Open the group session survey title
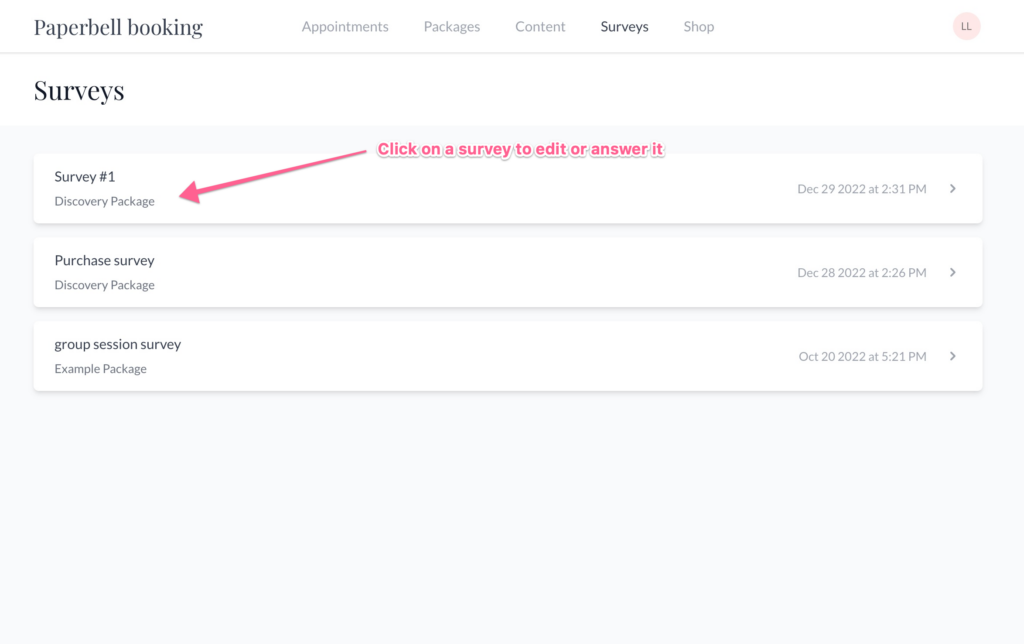1024x644 pixels. [117, 345]
